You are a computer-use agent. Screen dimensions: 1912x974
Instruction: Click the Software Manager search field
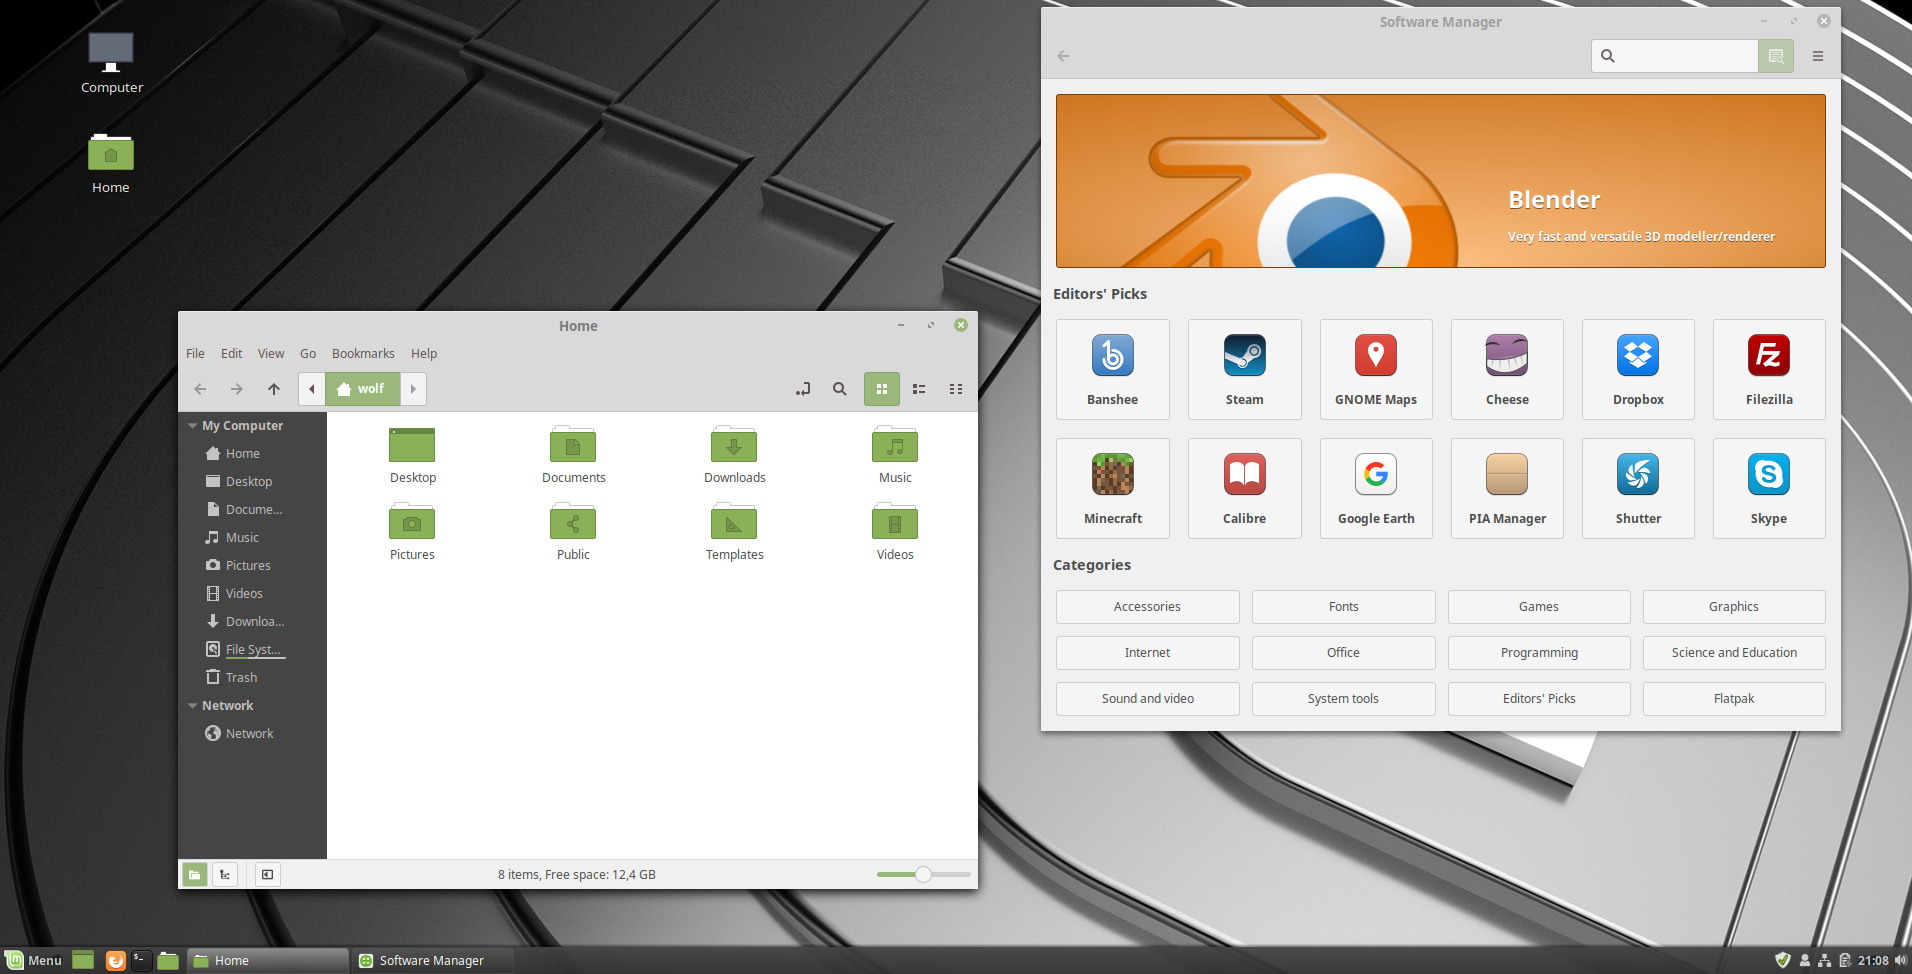click(1675, 56)
